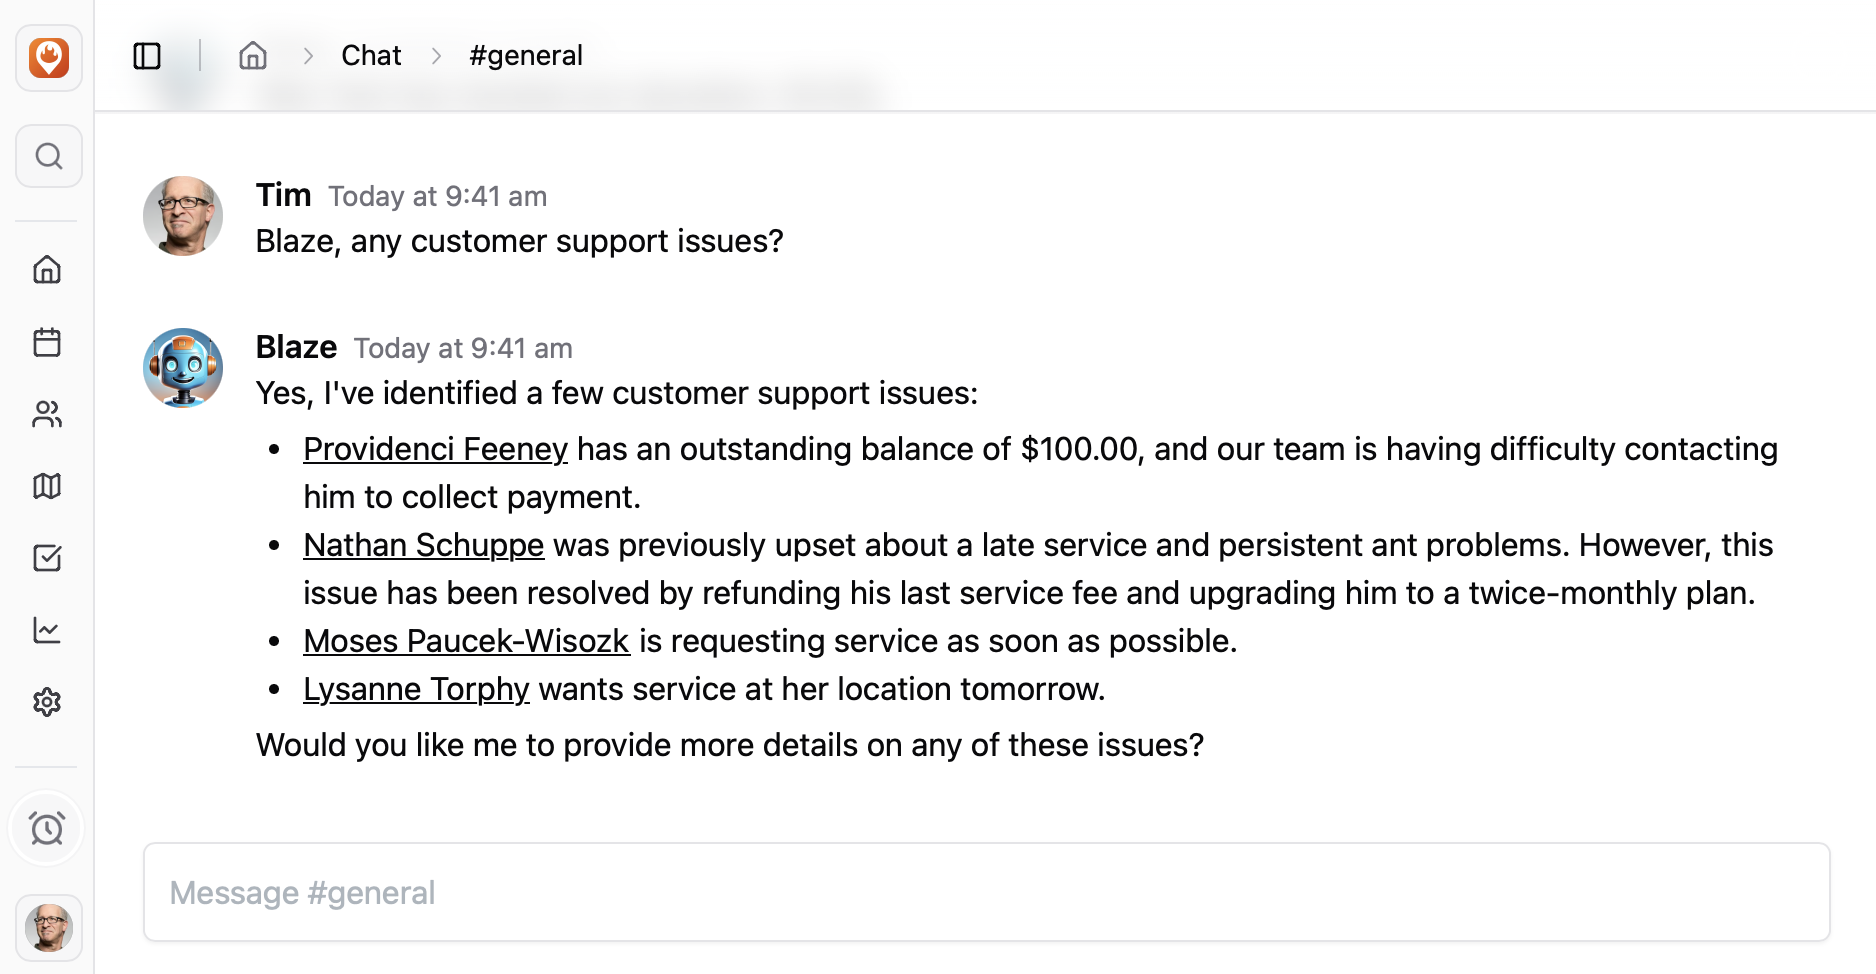
Task: Open the customers people icon
Action: point(47,414)
